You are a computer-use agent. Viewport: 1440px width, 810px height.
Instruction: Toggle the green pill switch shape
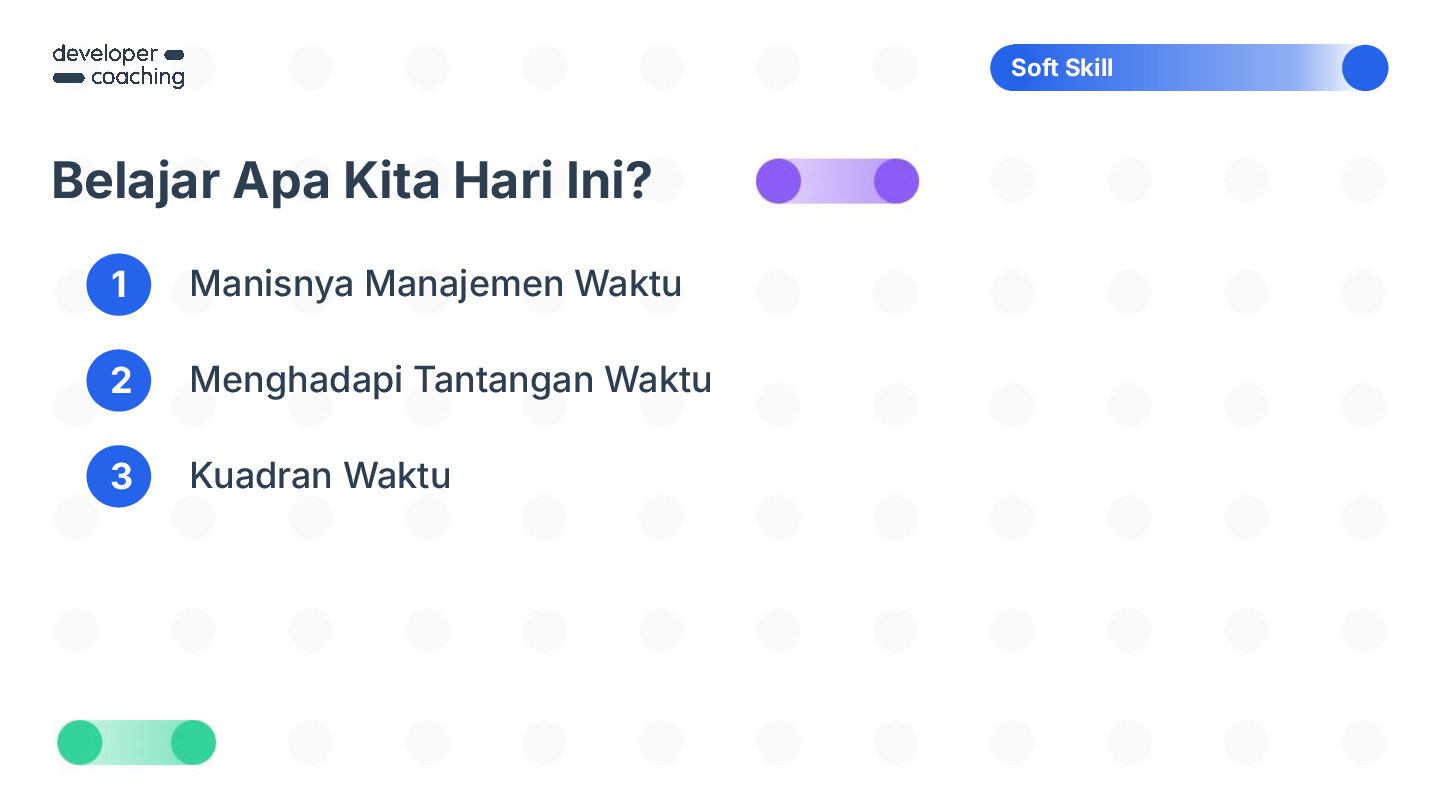click(136, 742)
